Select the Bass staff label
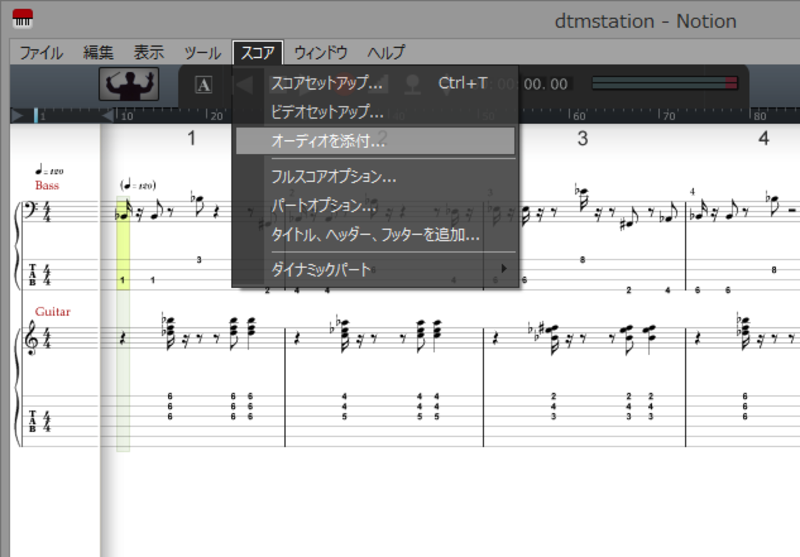The height and width of the screenshot is (557, 800). pos(47,186)
